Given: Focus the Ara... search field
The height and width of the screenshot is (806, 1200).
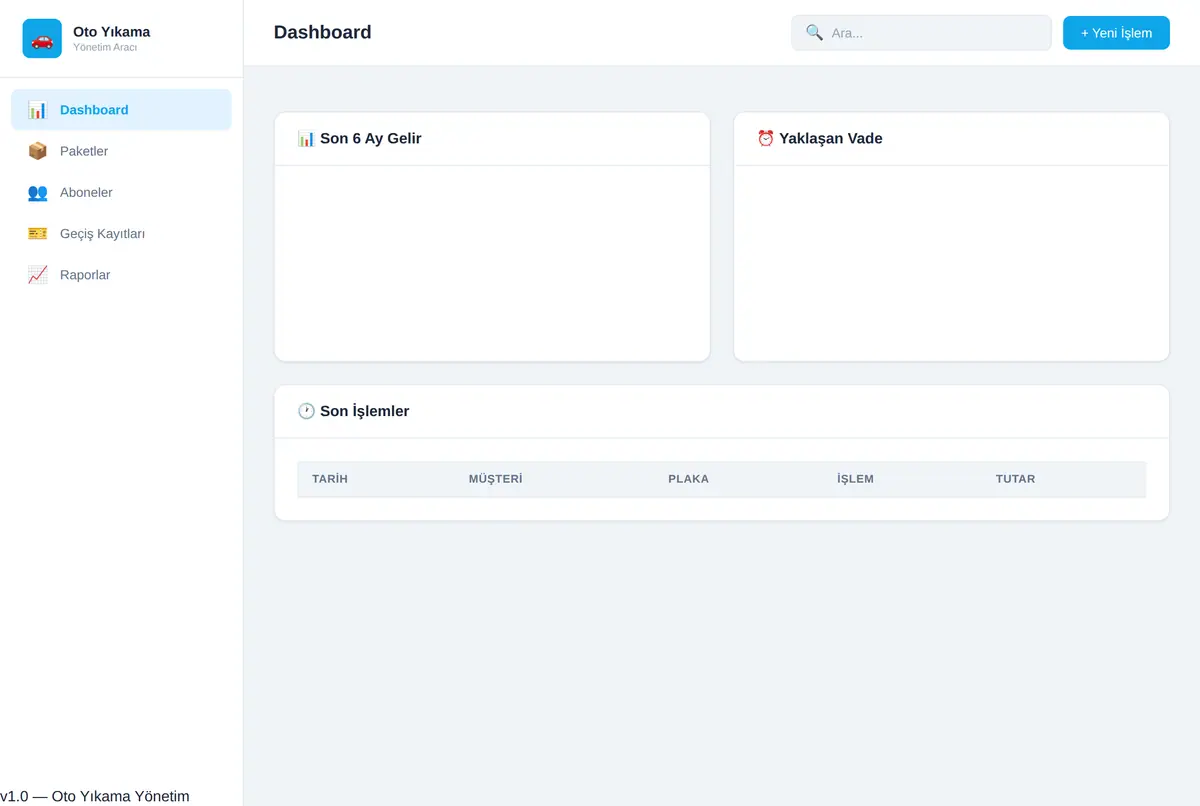Looking at the screenshot, I should click(921, 33).
